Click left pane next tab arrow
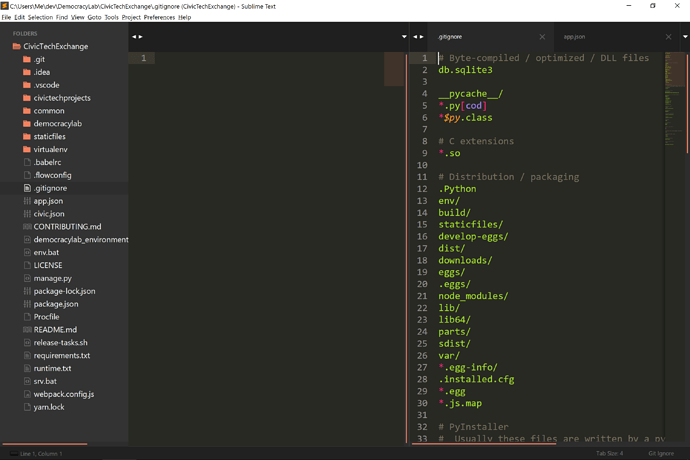 [x=141, y=37]
